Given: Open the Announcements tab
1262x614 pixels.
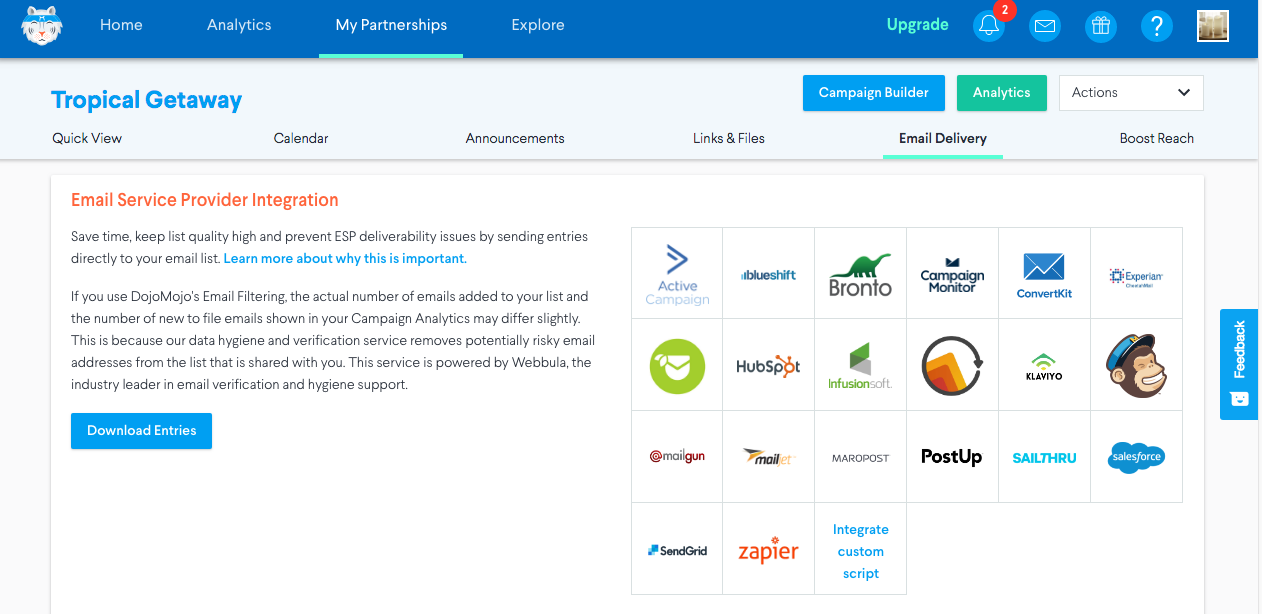Looking at the screenshot, I should pyautogui.click(x=515, y=138).
